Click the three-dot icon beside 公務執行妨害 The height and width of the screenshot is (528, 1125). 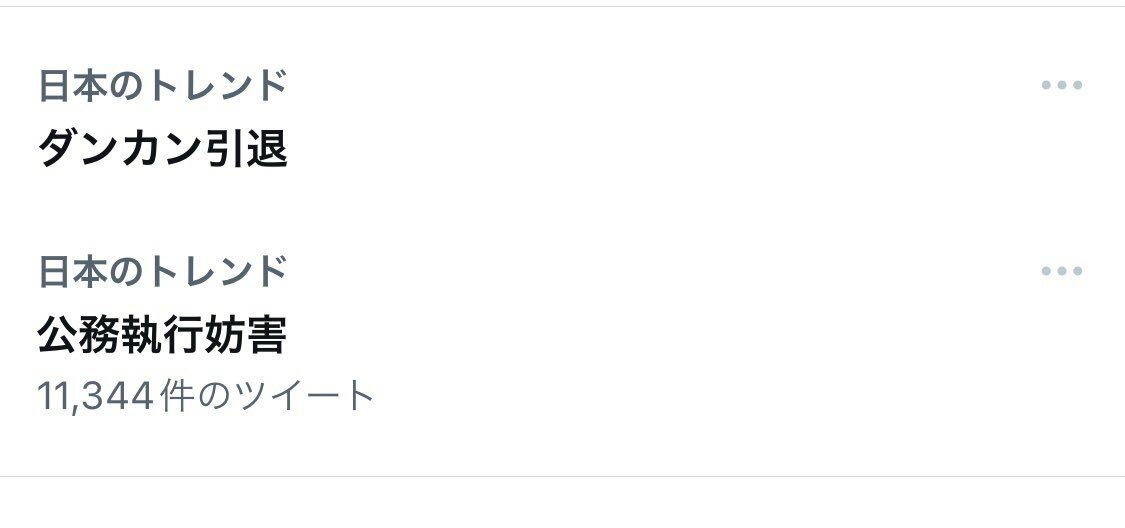coord(1061,271)
